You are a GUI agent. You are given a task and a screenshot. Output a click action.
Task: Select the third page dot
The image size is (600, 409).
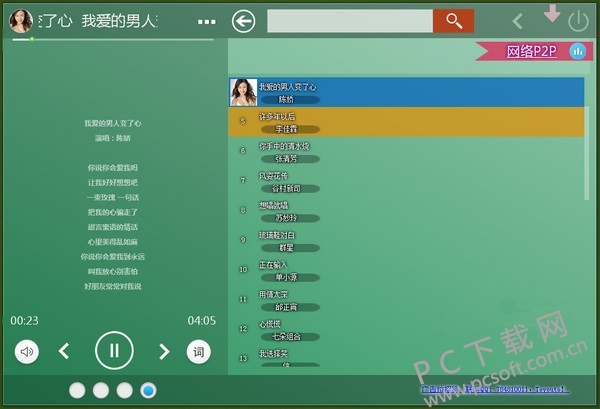tap(125, 391)
